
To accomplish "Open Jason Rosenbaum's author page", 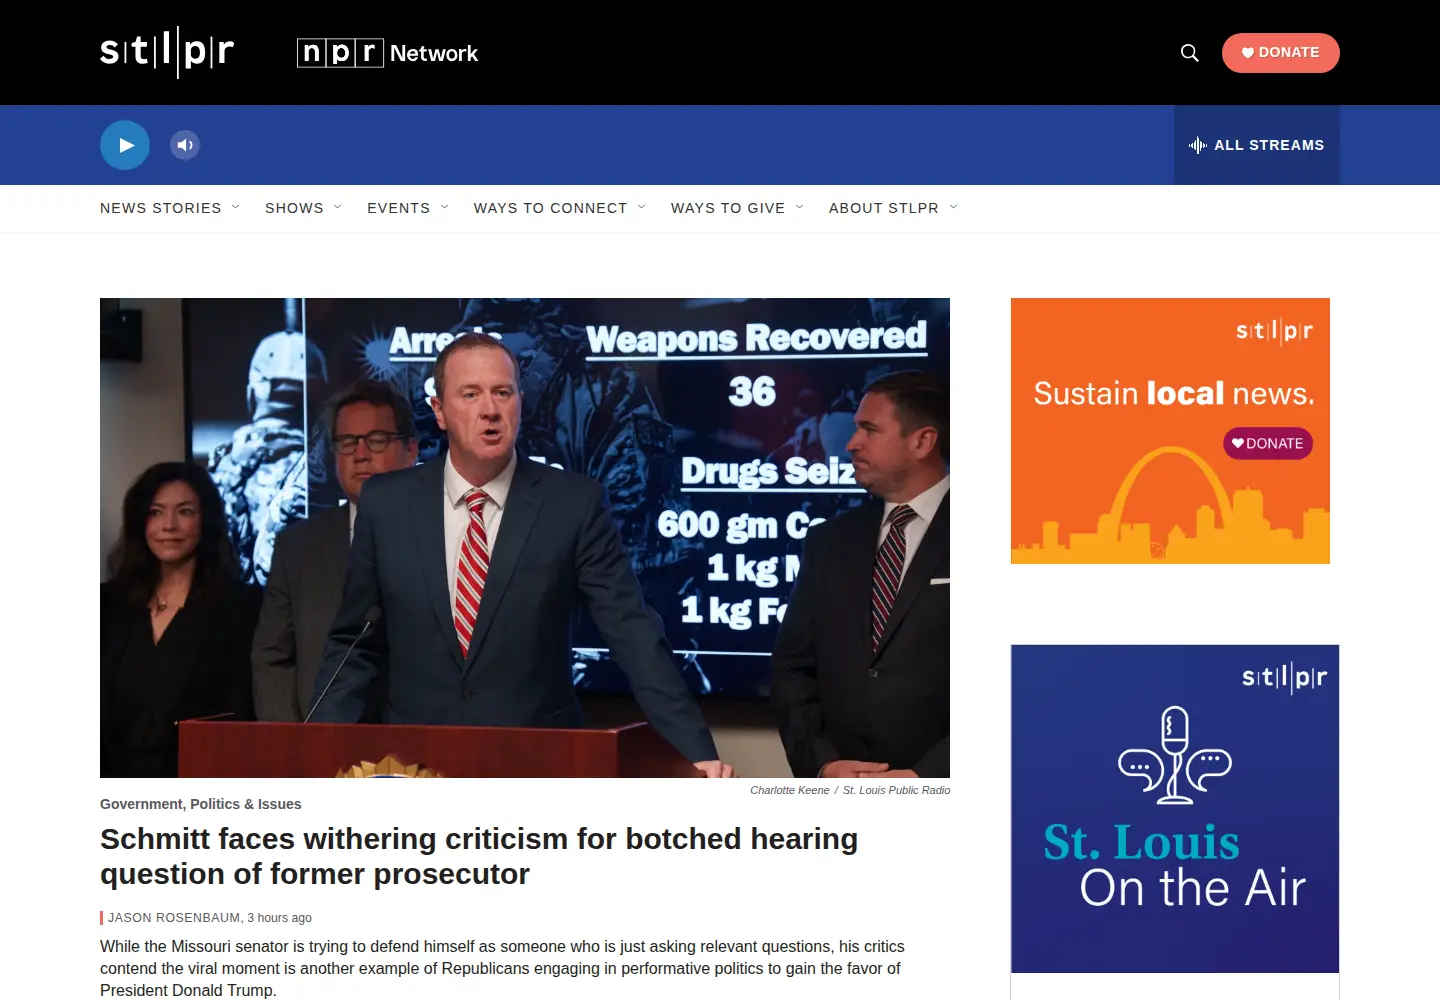I will (x=174, y=918).
